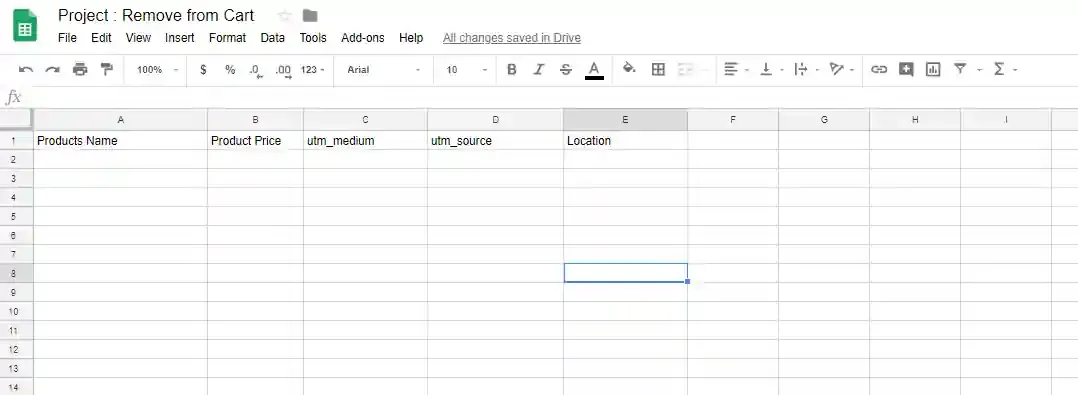Format as percent

point(230,69)
